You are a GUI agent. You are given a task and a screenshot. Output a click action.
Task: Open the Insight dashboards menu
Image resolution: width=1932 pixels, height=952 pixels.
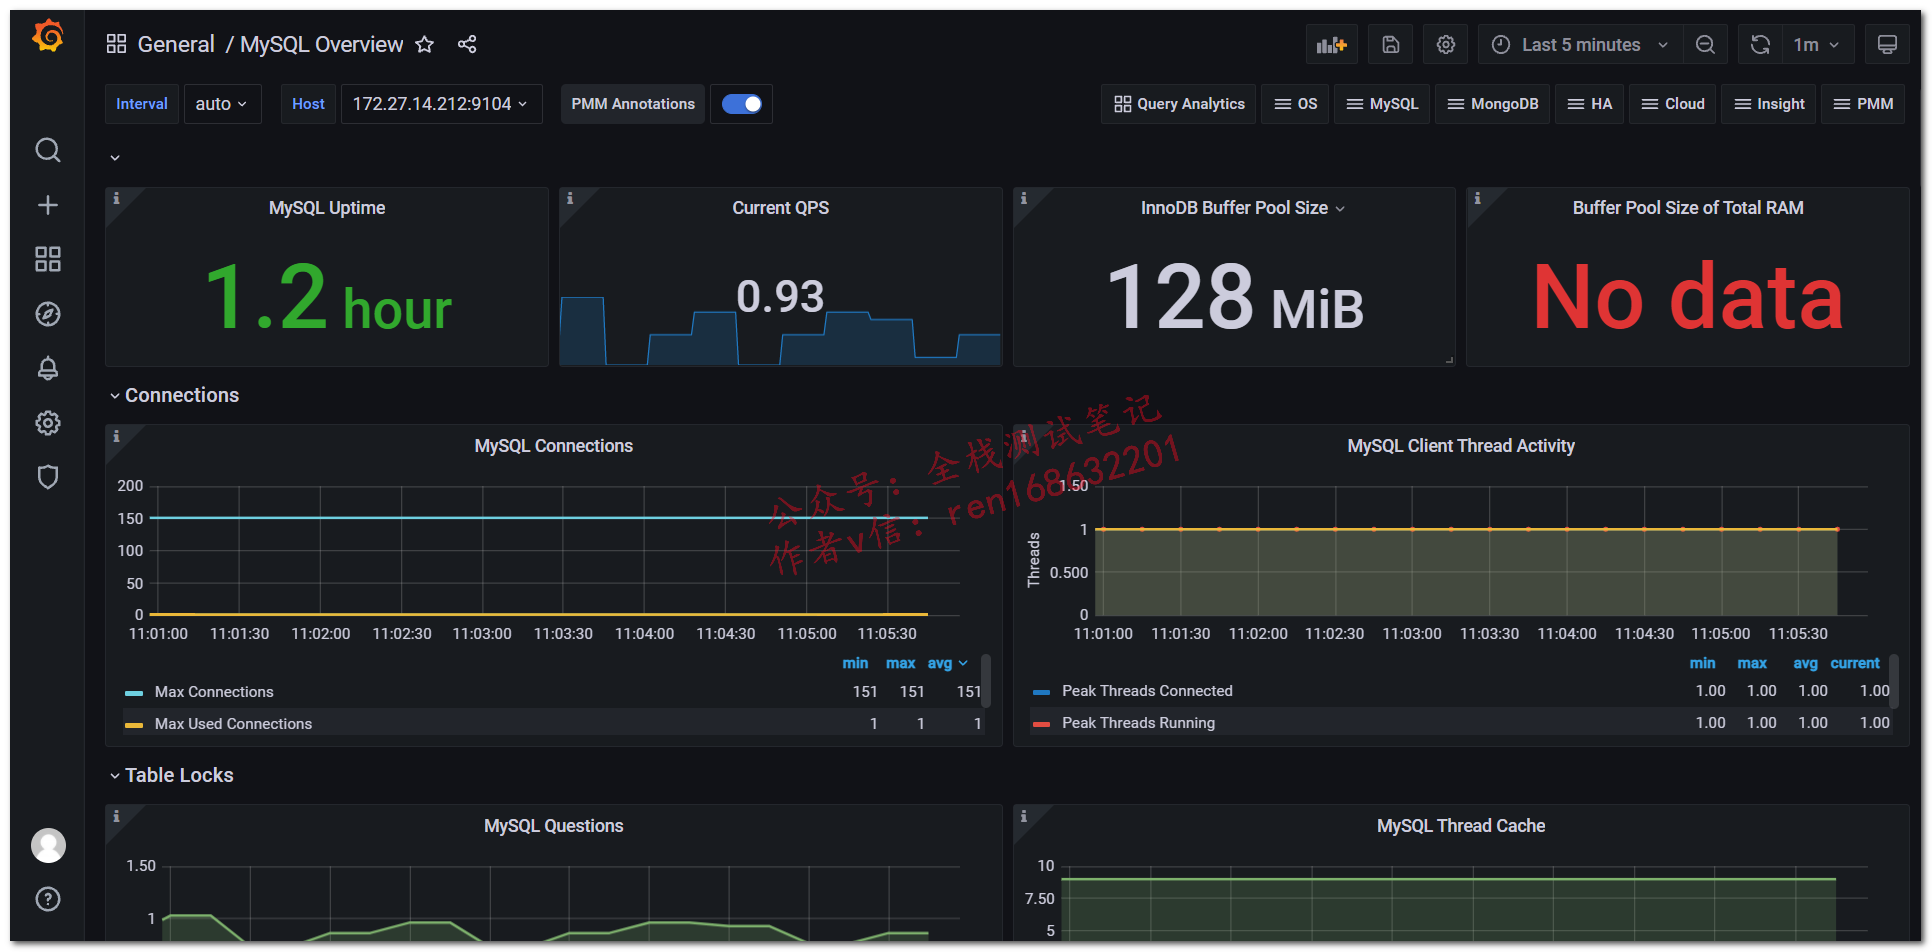pyautogui.click(x=1769, y=104)
